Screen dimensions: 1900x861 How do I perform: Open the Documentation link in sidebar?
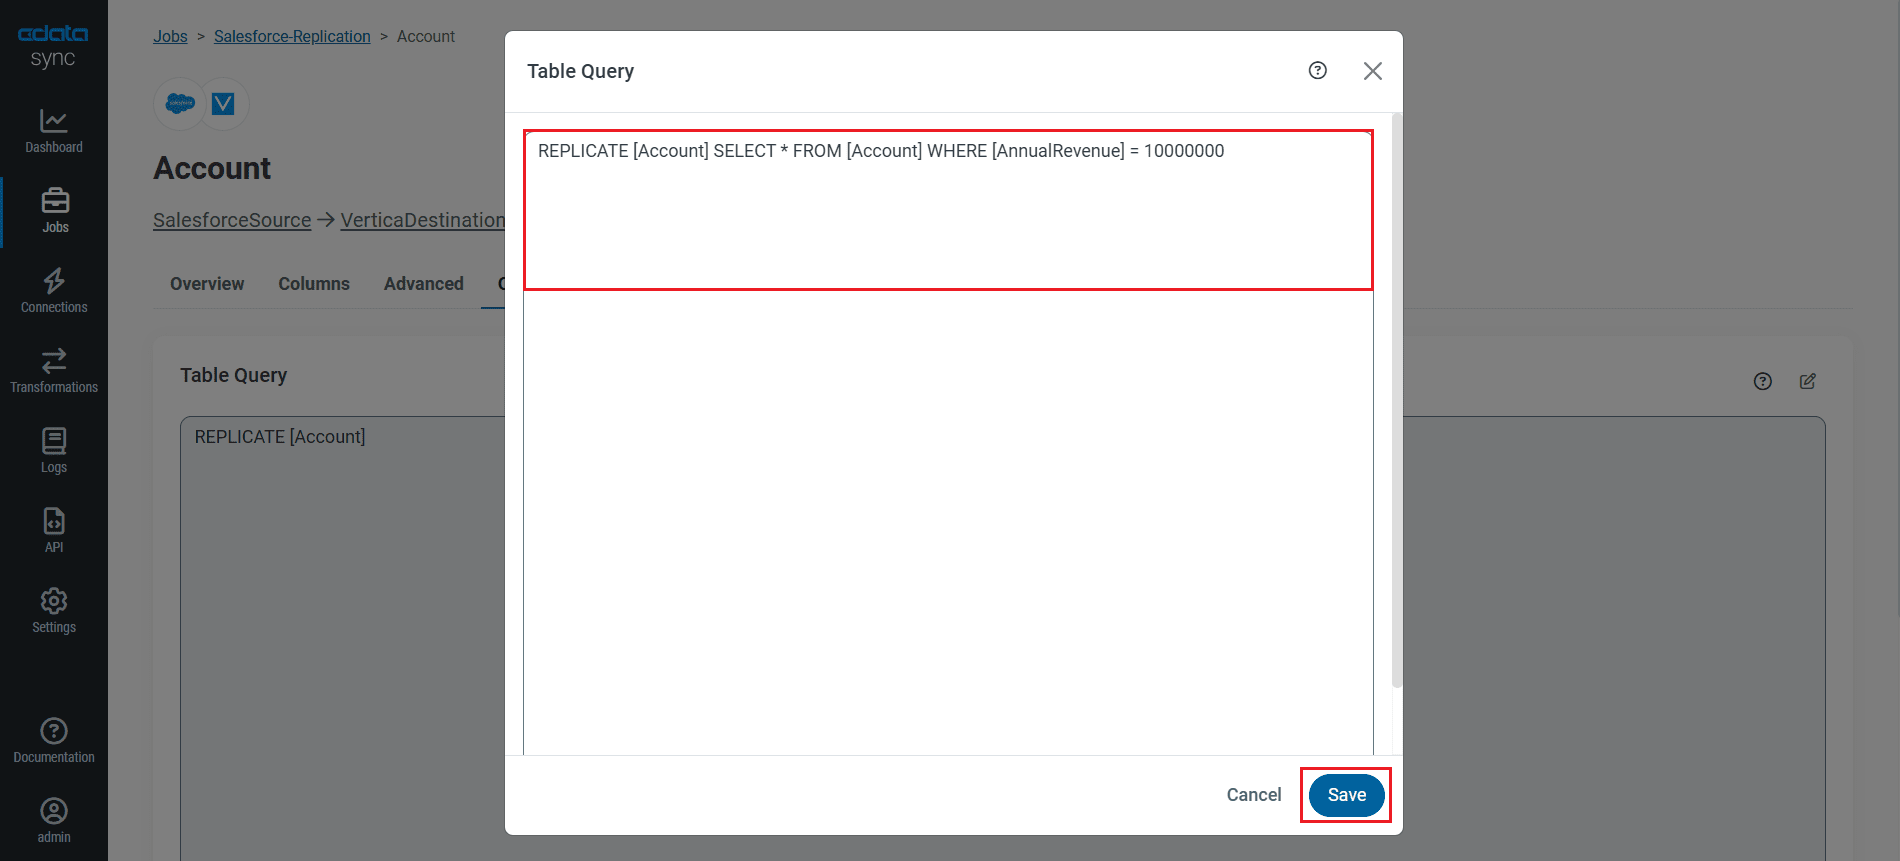click(54, 741)
